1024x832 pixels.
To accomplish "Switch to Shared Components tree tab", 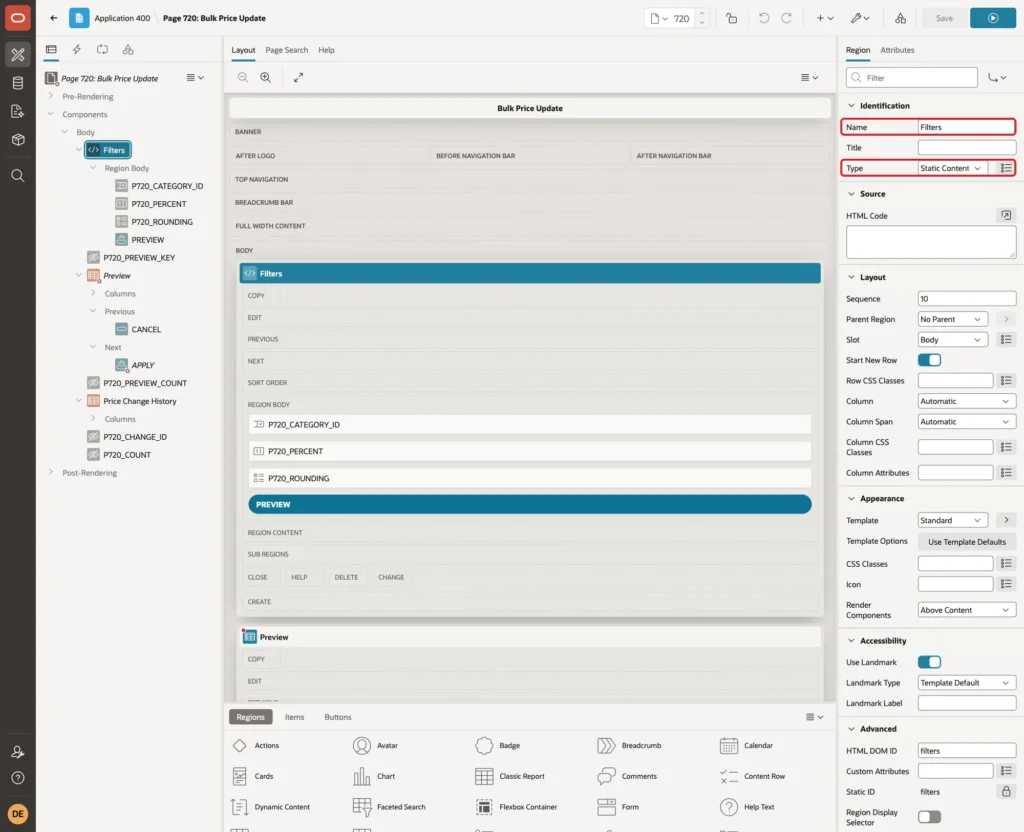I will pos(128,50).
